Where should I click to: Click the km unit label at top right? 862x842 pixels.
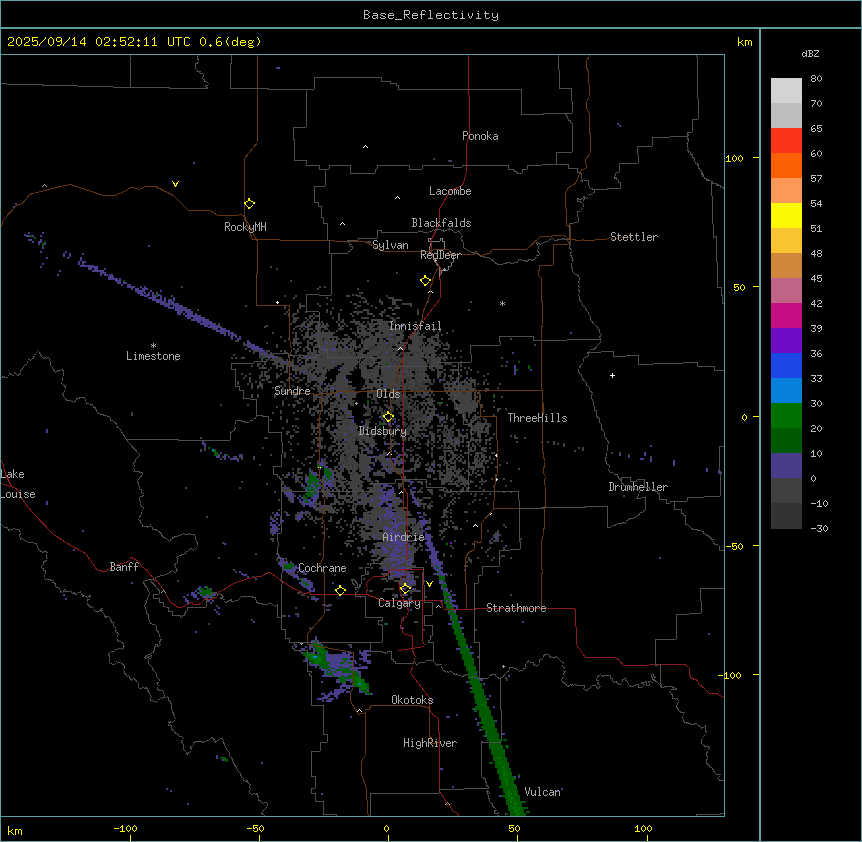pyautogui.click(x=744, y=42)
